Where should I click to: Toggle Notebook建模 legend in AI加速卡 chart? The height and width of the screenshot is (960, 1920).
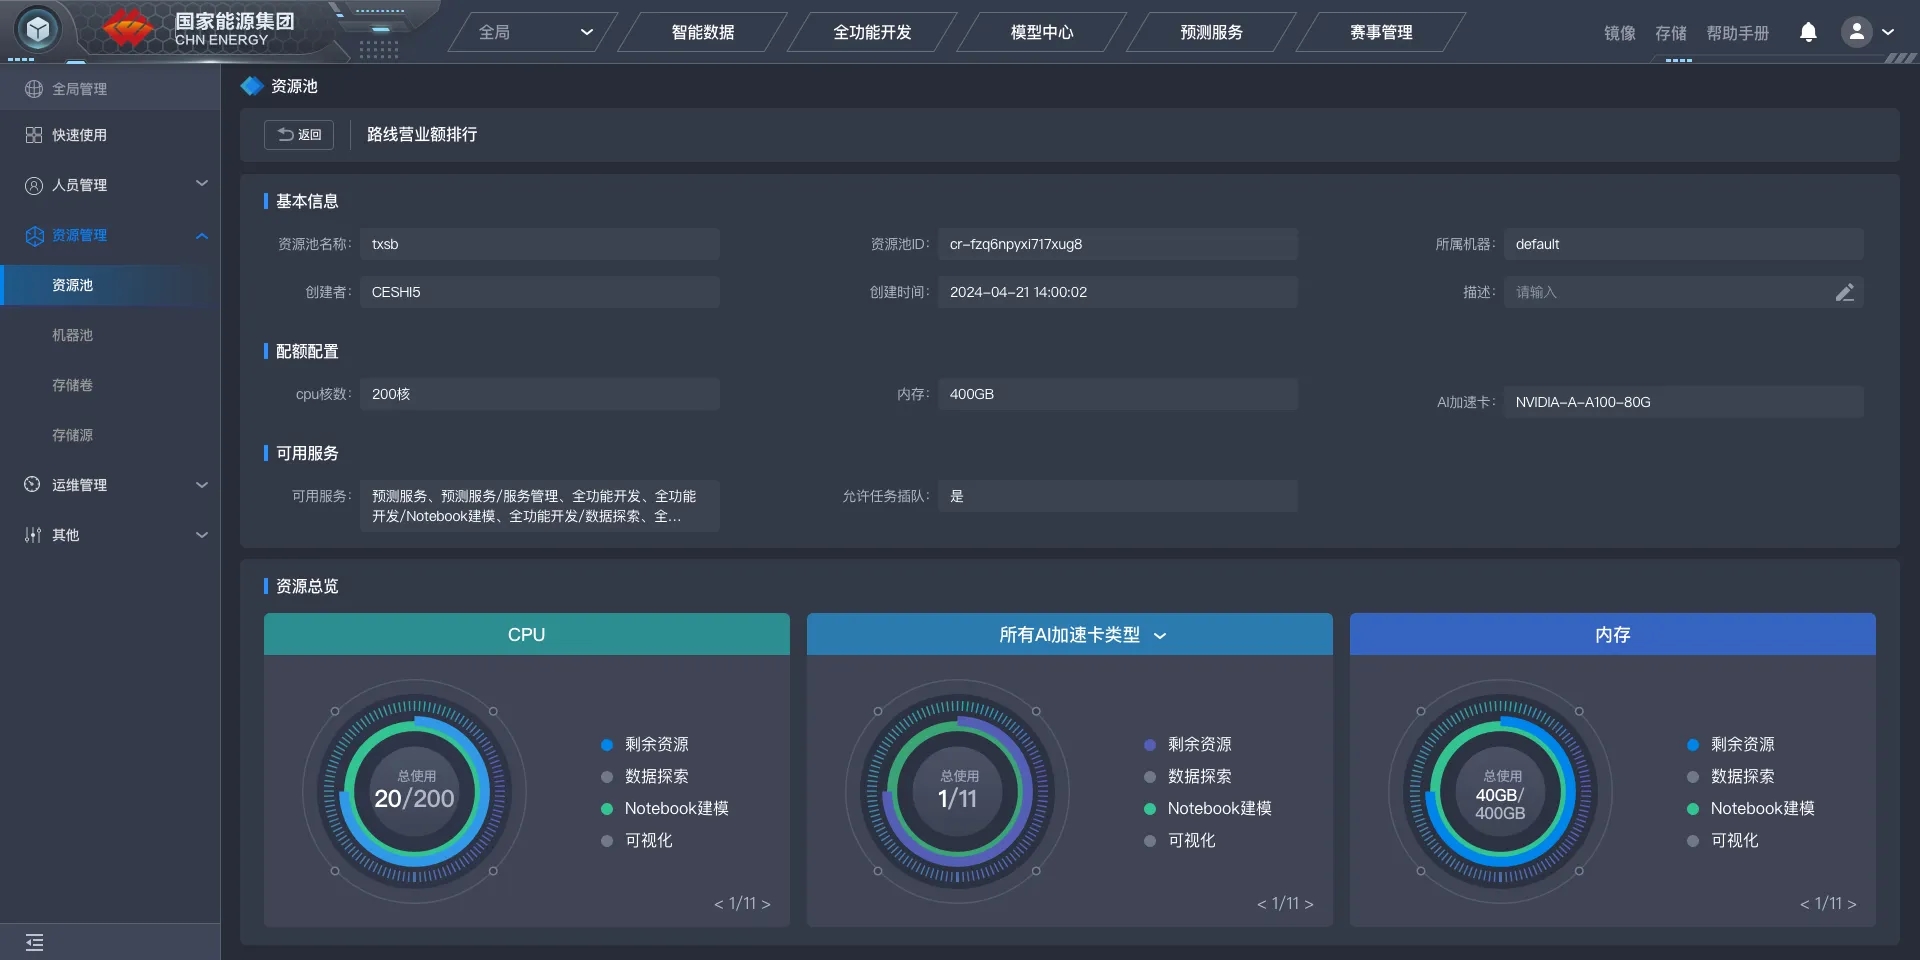tap(1218, 808)
